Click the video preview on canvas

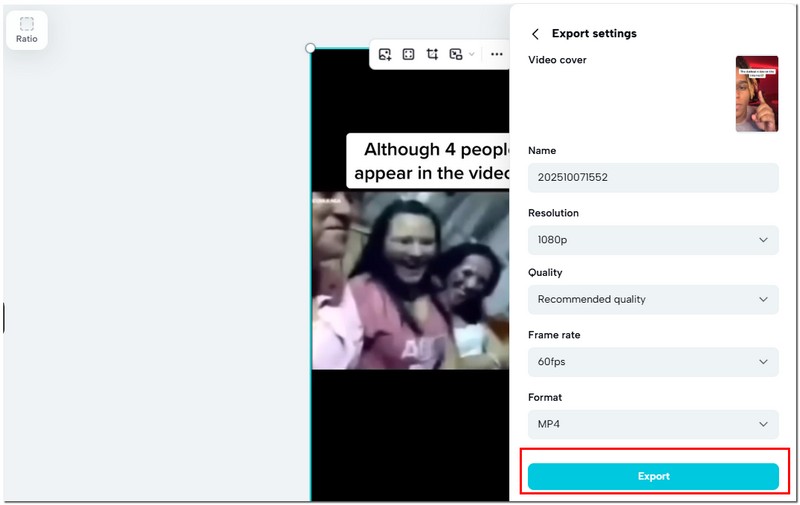[410, 280]
